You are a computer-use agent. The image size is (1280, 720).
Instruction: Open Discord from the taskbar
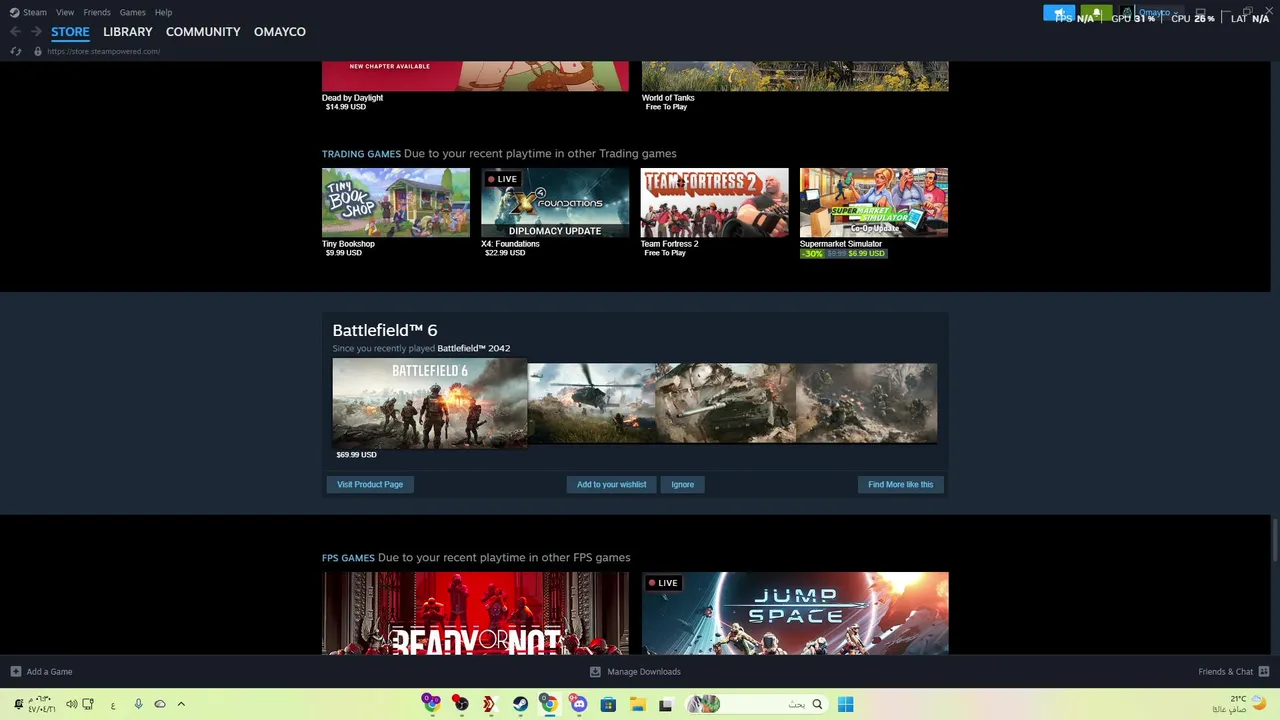(579, 704)
